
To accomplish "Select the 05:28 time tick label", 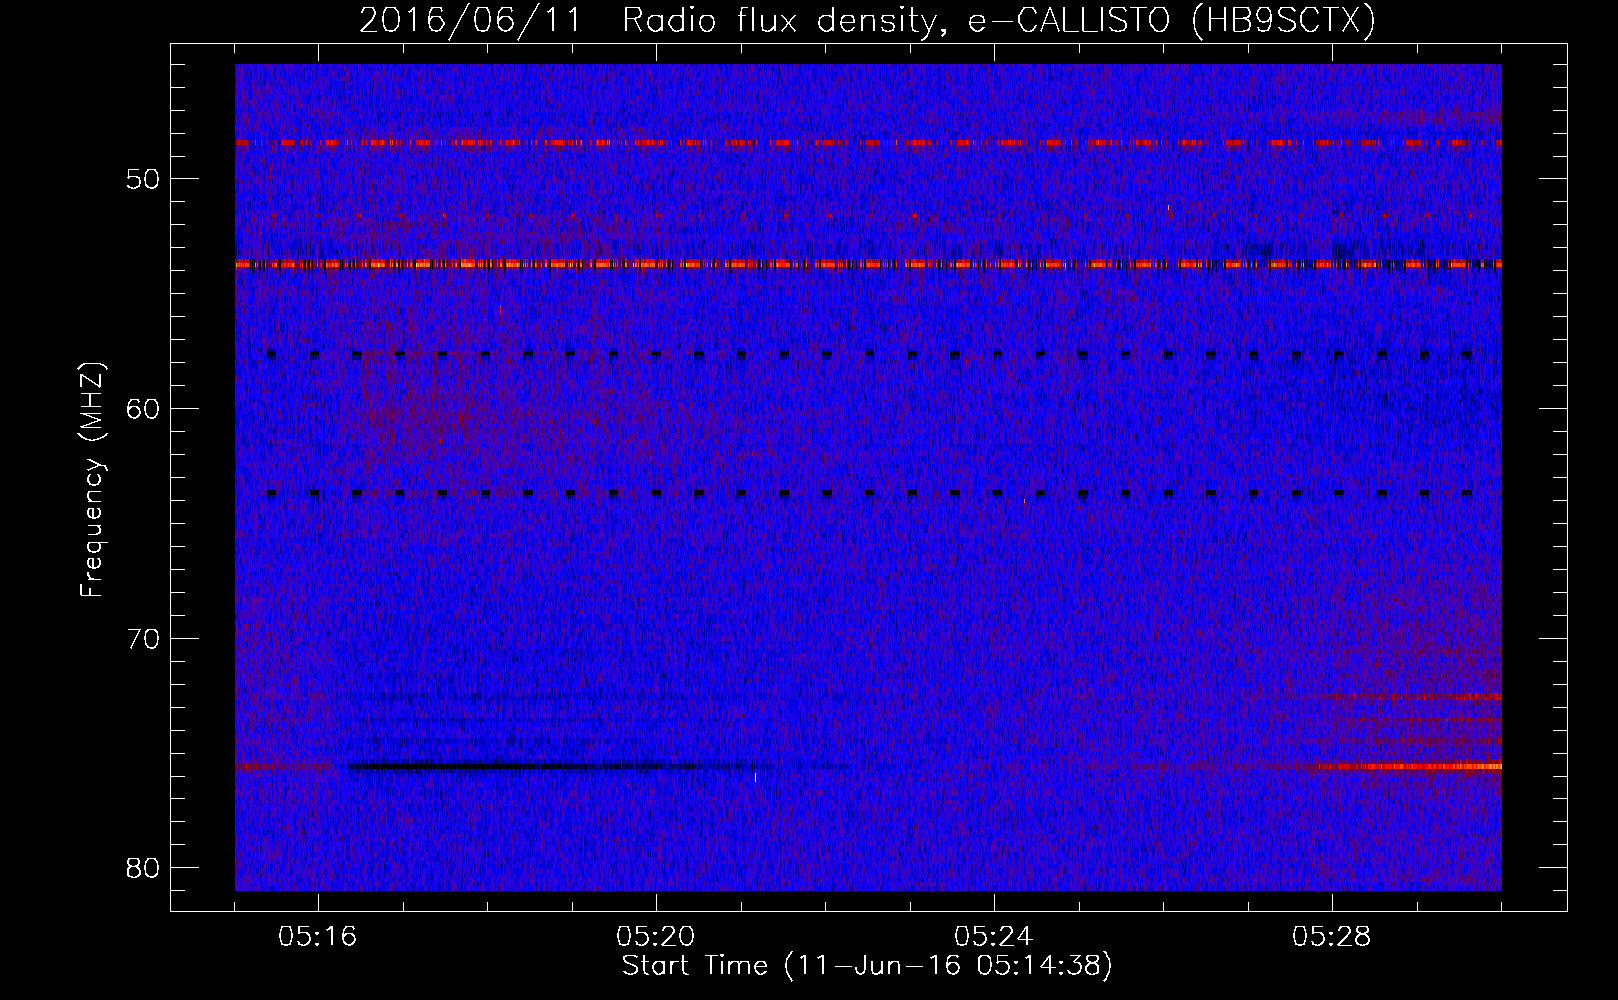I will coord(1332,937).
